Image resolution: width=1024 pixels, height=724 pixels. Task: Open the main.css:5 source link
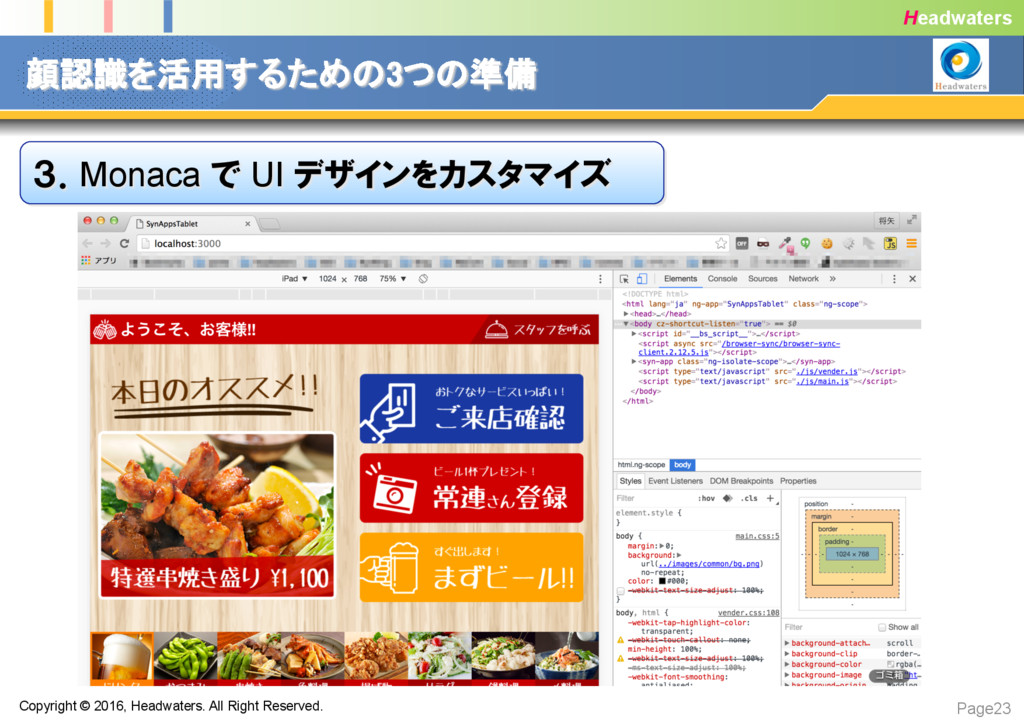758,536
